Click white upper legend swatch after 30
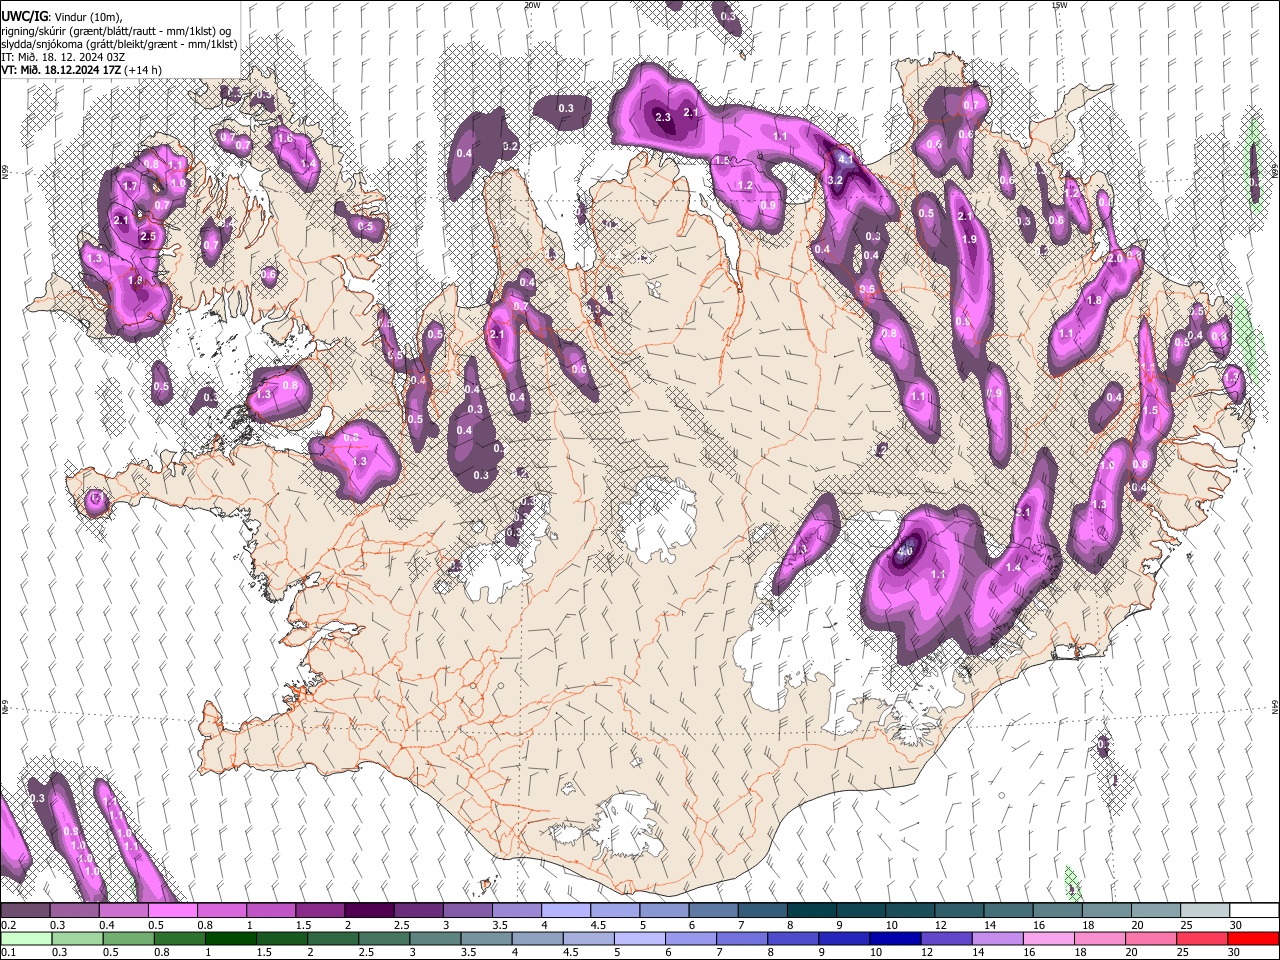1280x960 pixels. click(x=1254, y=911)
